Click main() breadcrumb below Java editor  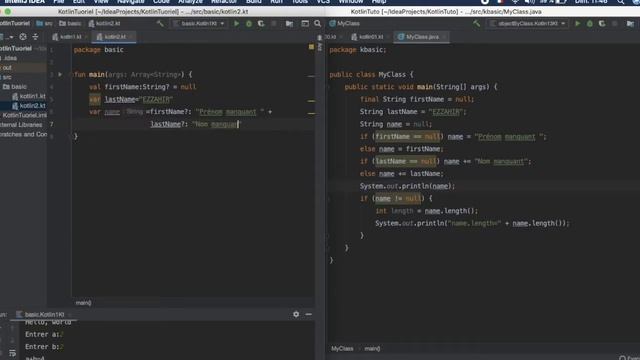point(372,349)
